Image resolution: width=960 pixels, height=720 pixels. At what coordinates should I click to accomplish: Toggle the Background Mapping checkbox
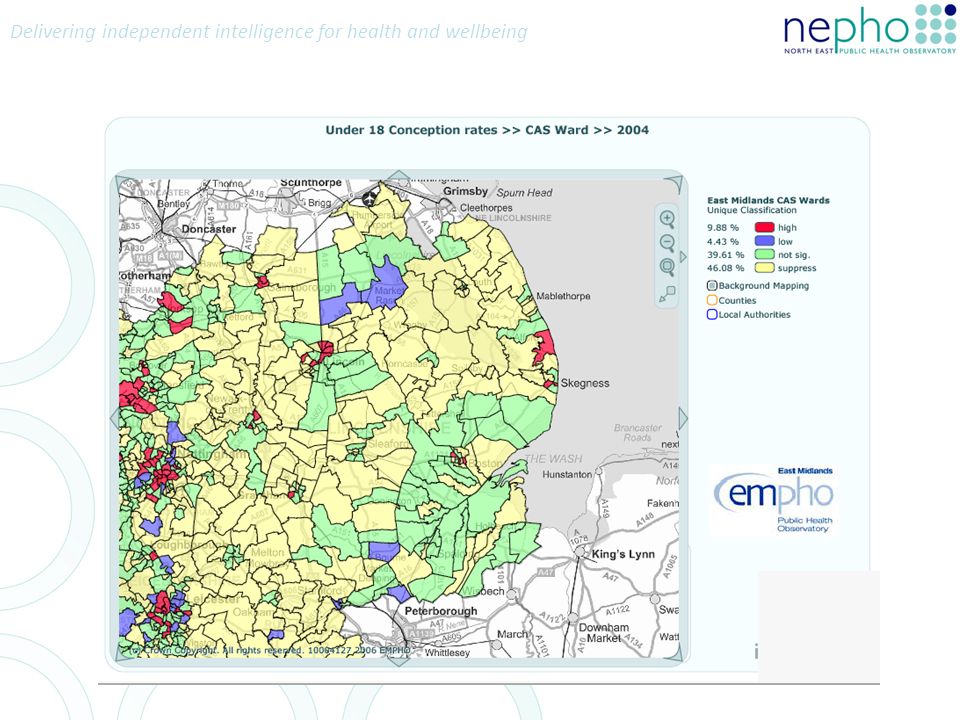[712, 286]
